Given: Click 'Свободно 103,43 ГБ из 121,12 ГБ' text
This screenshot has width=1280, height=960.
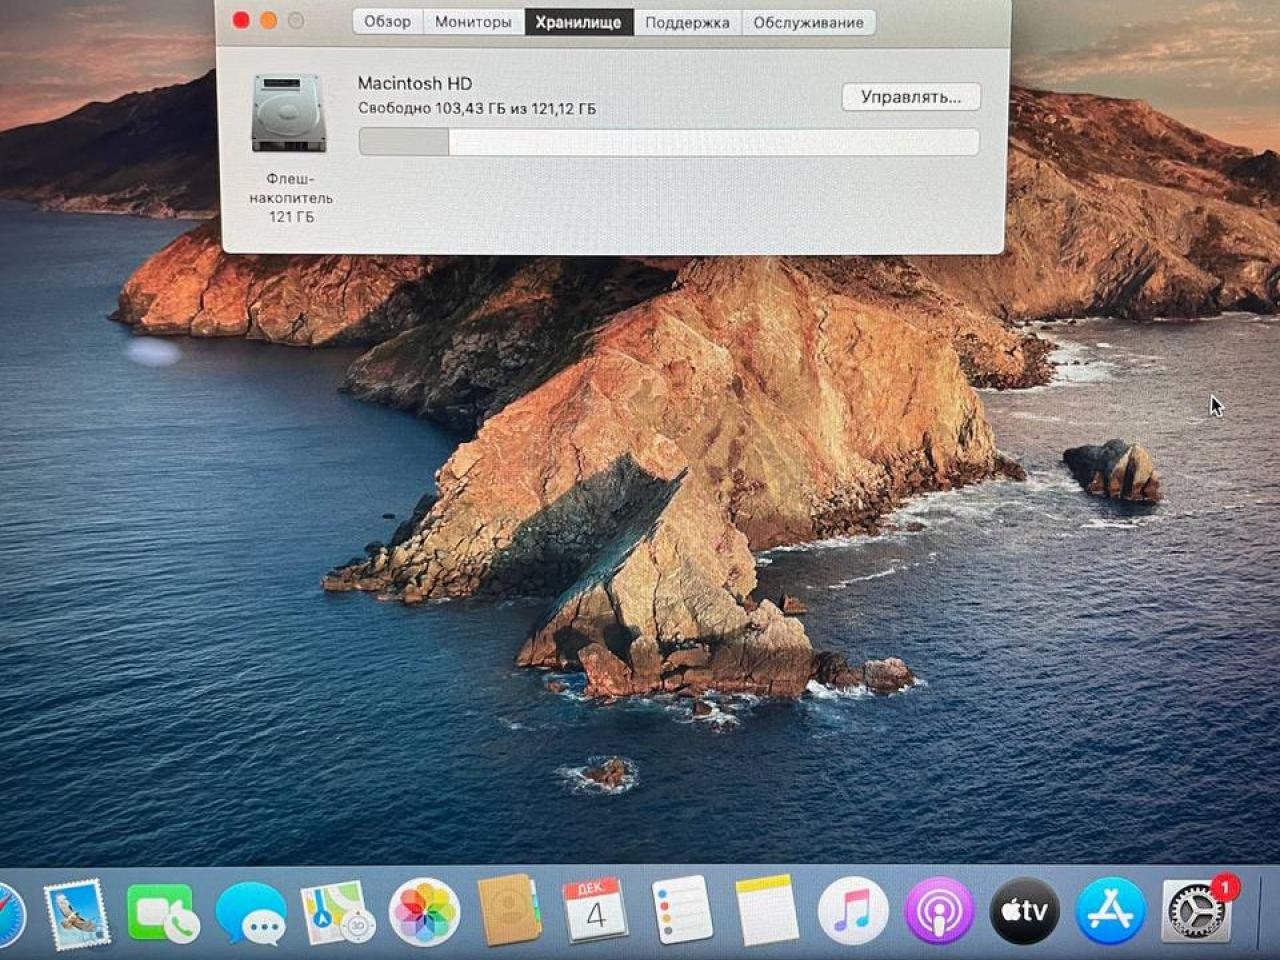Looking at the screenshot, I should coord(477,109).
